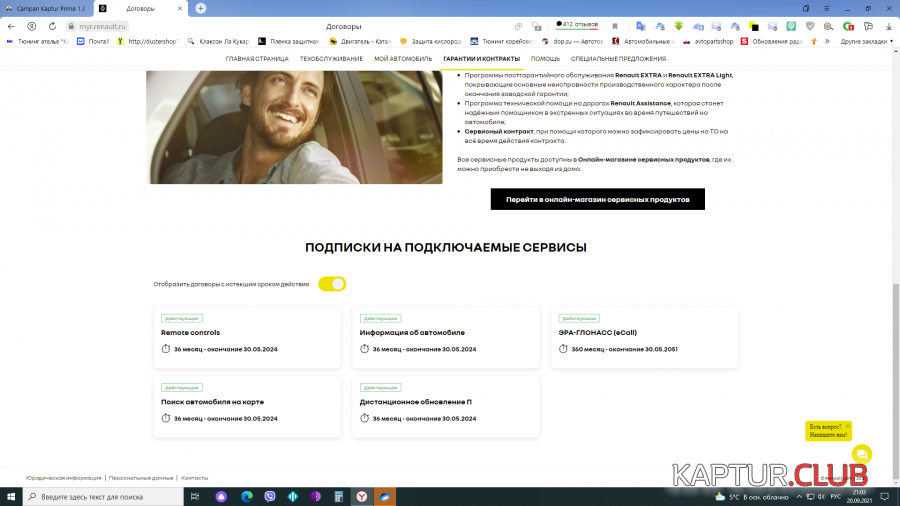900x506 pixels.
Task: Open the weather widget in the taskbar
Action: click(752, 497)
